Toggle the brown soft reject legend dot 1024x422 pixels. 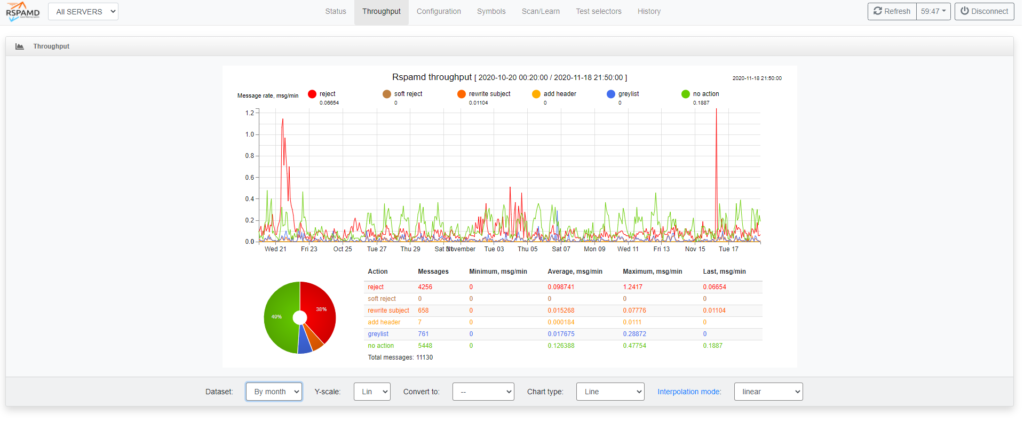[x=387, y=94]
